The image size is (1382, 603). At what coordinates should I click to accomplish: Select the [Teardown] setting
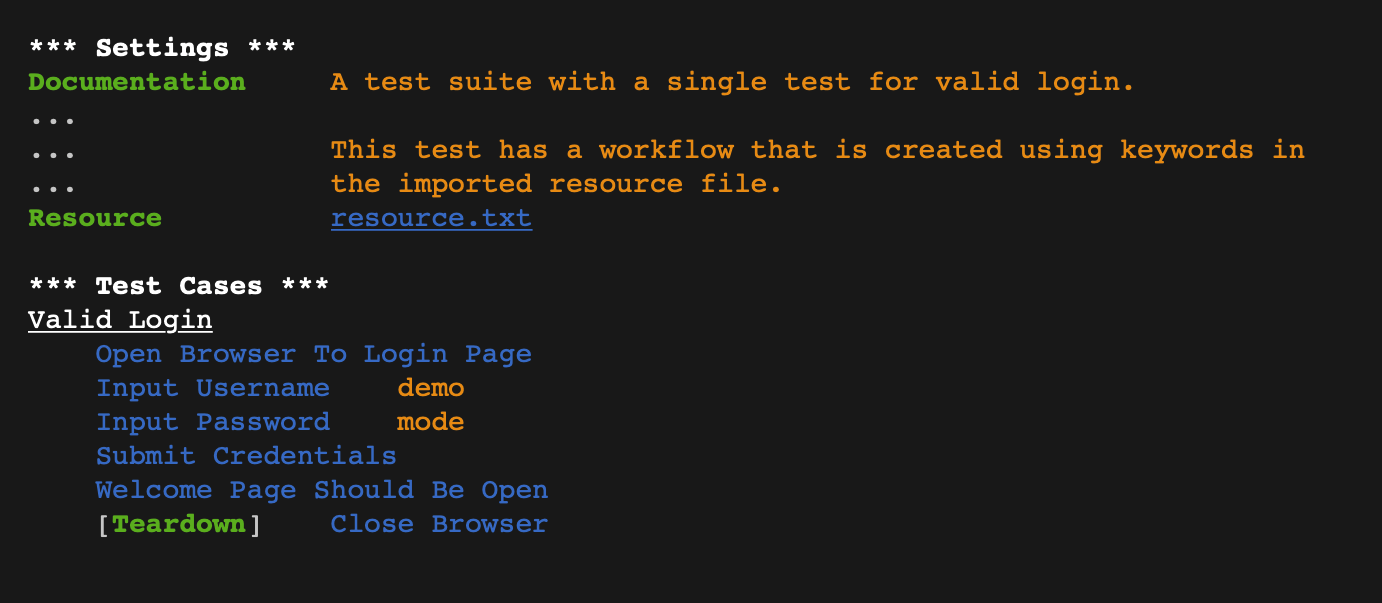pos(179,524)
